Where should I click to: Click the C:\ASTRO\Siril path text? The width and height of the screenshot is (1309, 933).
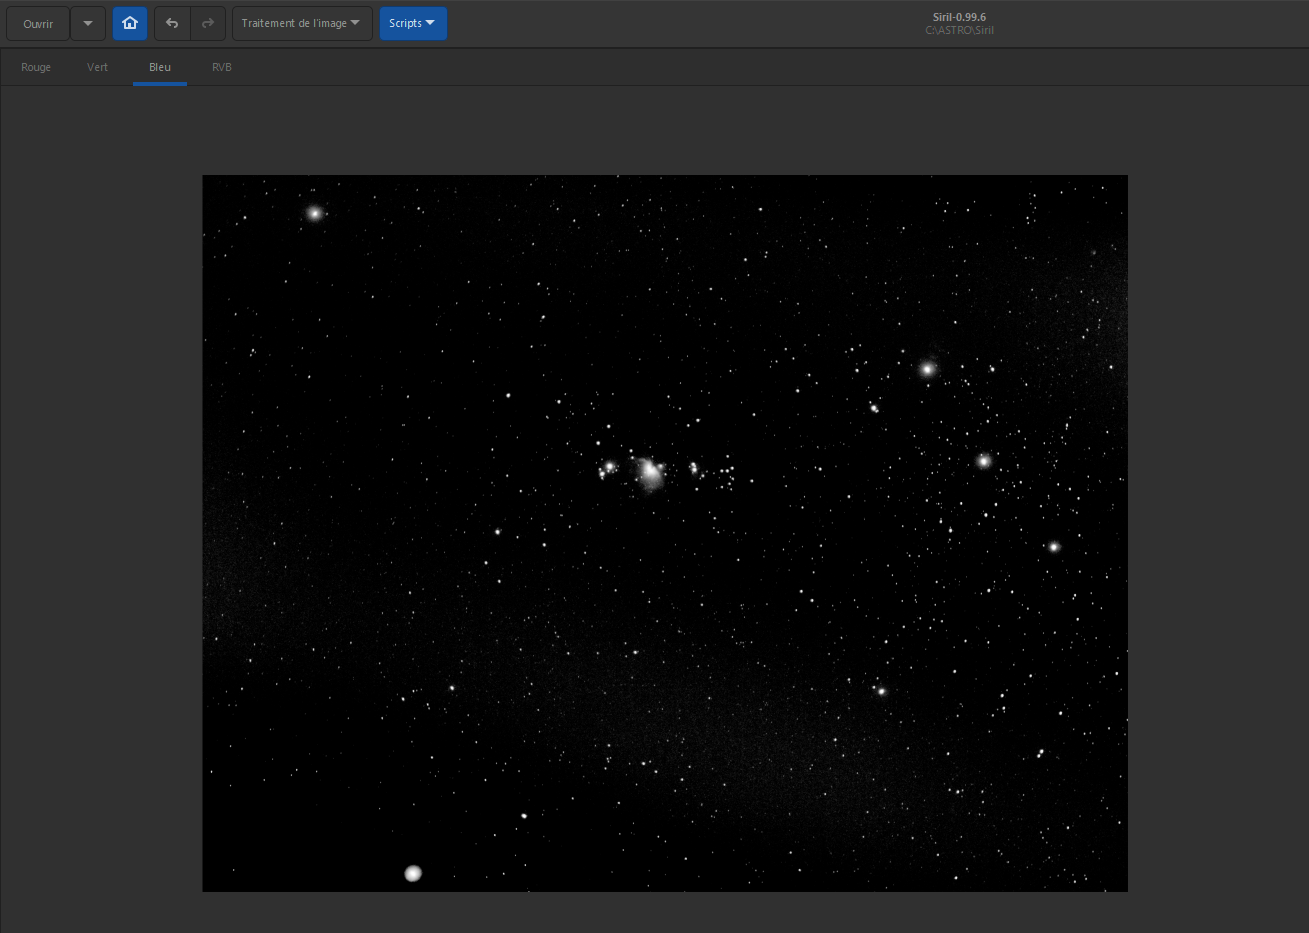point(959,31)
